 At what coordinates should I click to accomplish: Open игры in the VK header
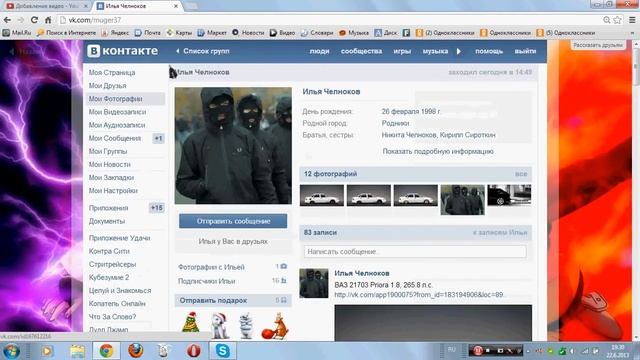[402, 51]
